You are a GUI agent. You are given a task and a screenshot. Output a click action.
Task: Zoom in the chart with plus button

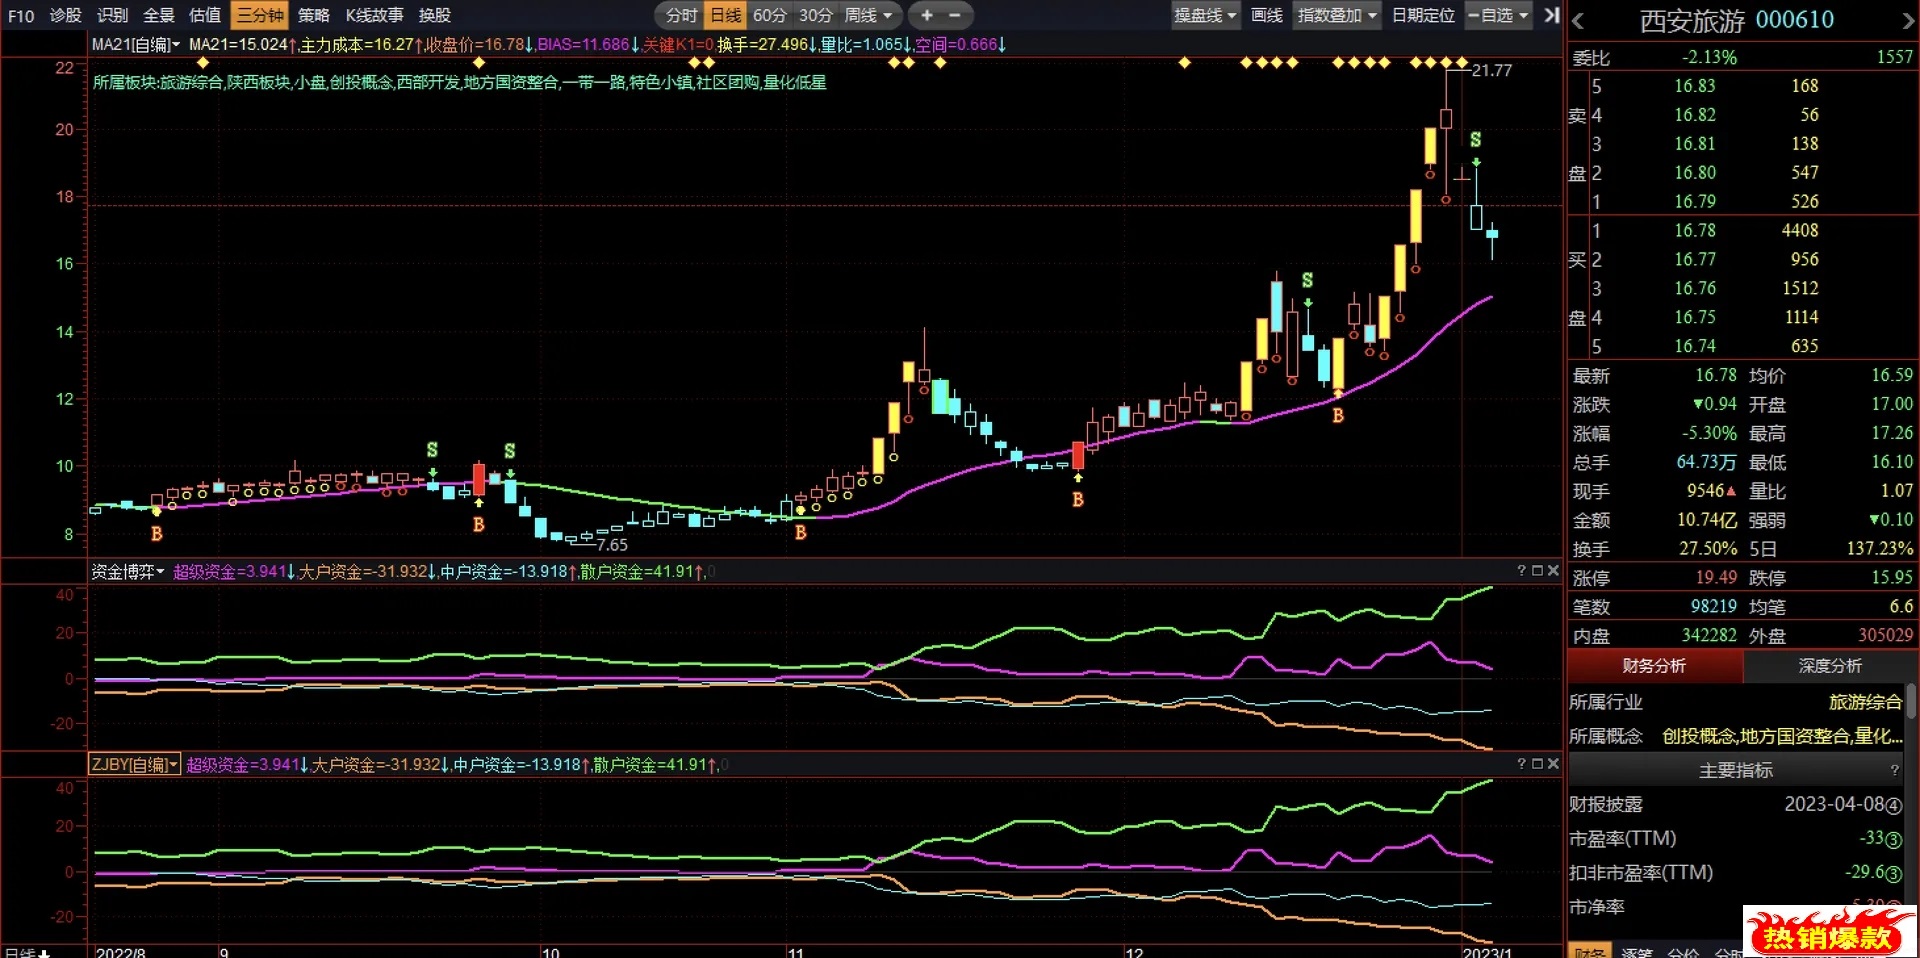927,15
